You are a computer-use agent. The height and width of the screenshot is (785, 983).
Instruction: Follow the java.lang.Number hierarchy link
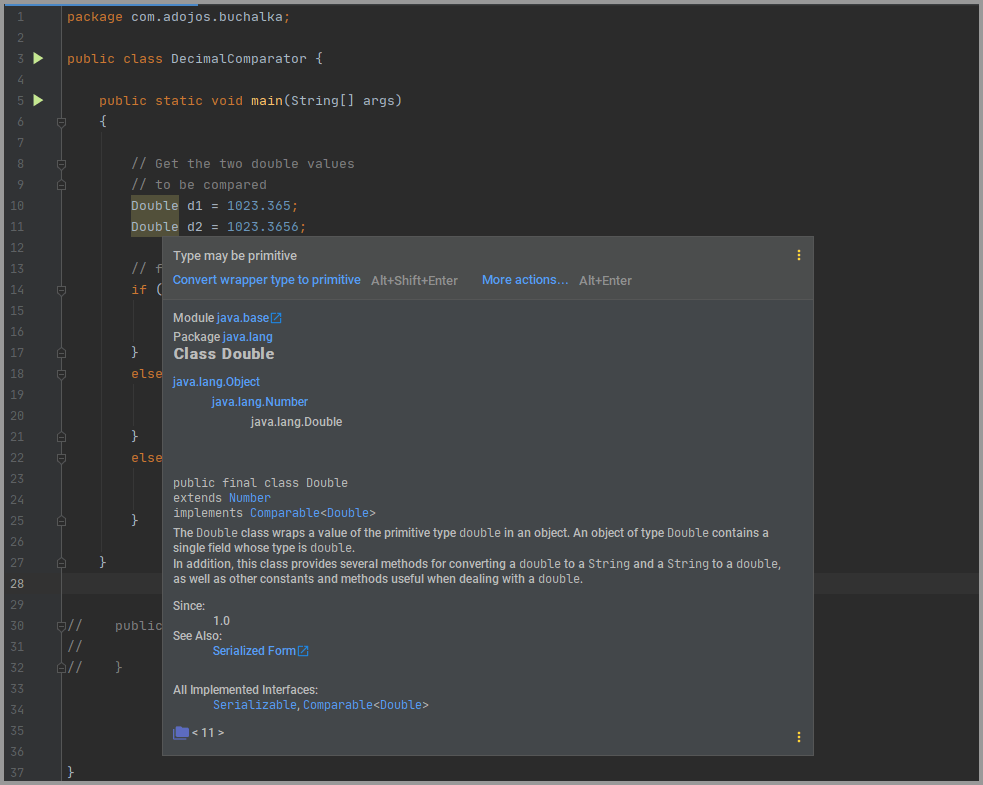point(259,402)
